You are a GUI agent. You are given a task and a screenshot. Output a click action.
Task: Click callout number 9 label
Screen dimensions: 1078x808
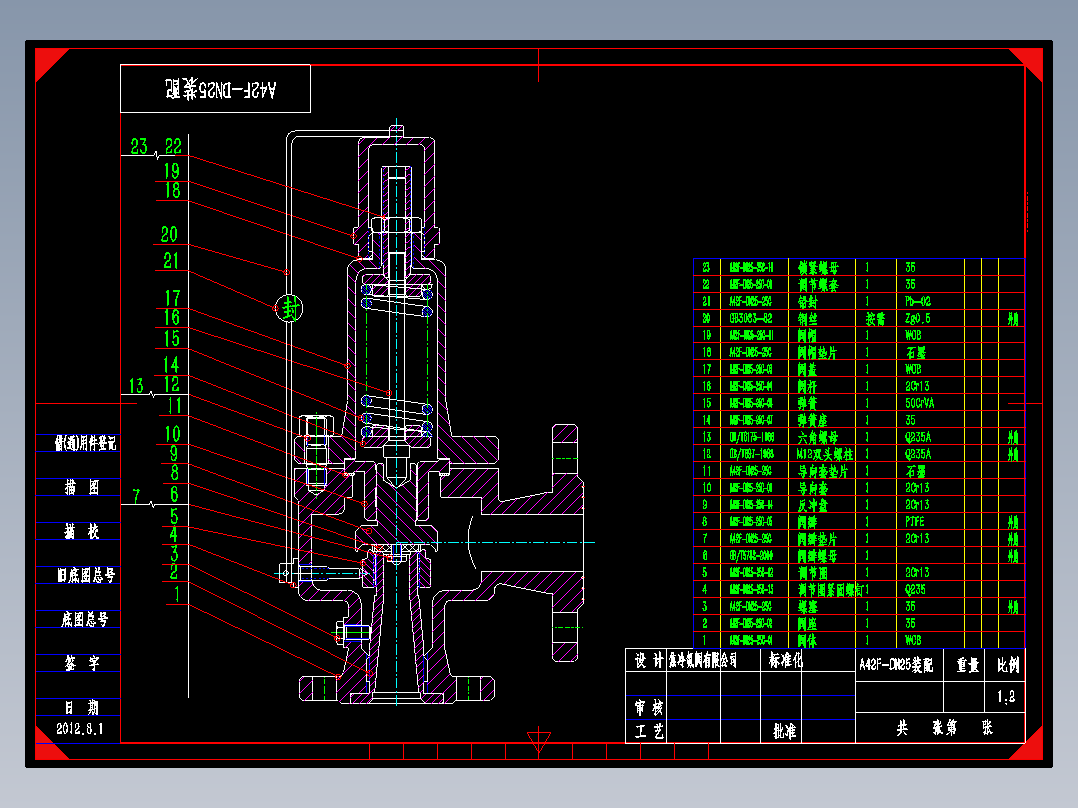pos(174,453)
